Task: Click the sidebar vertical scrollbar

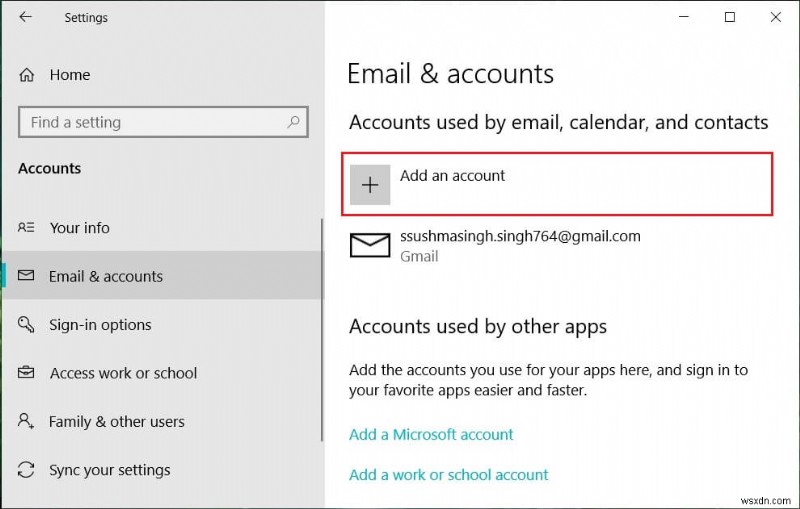Action: (x=322, y=330)
